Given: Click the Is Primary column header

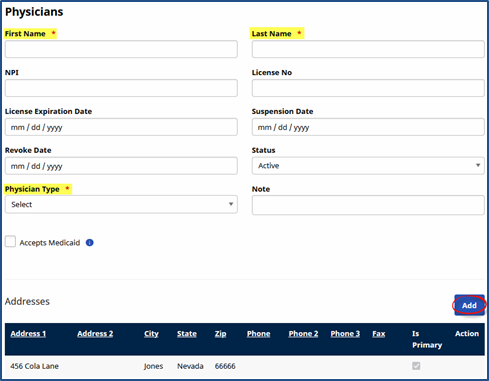Looking at the screenshot, I should 427,339.
